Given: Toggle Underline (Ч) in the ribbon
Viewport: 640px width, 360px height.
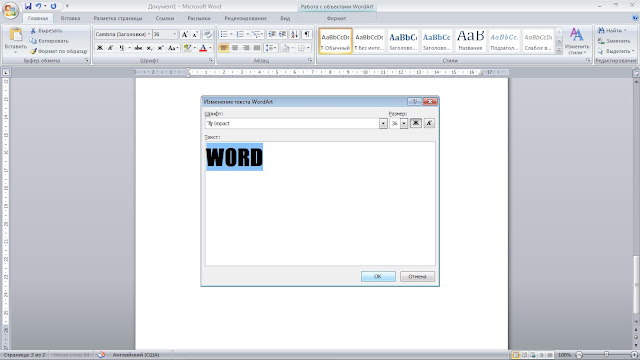Looking at the screenshot, I should [121, 48].
